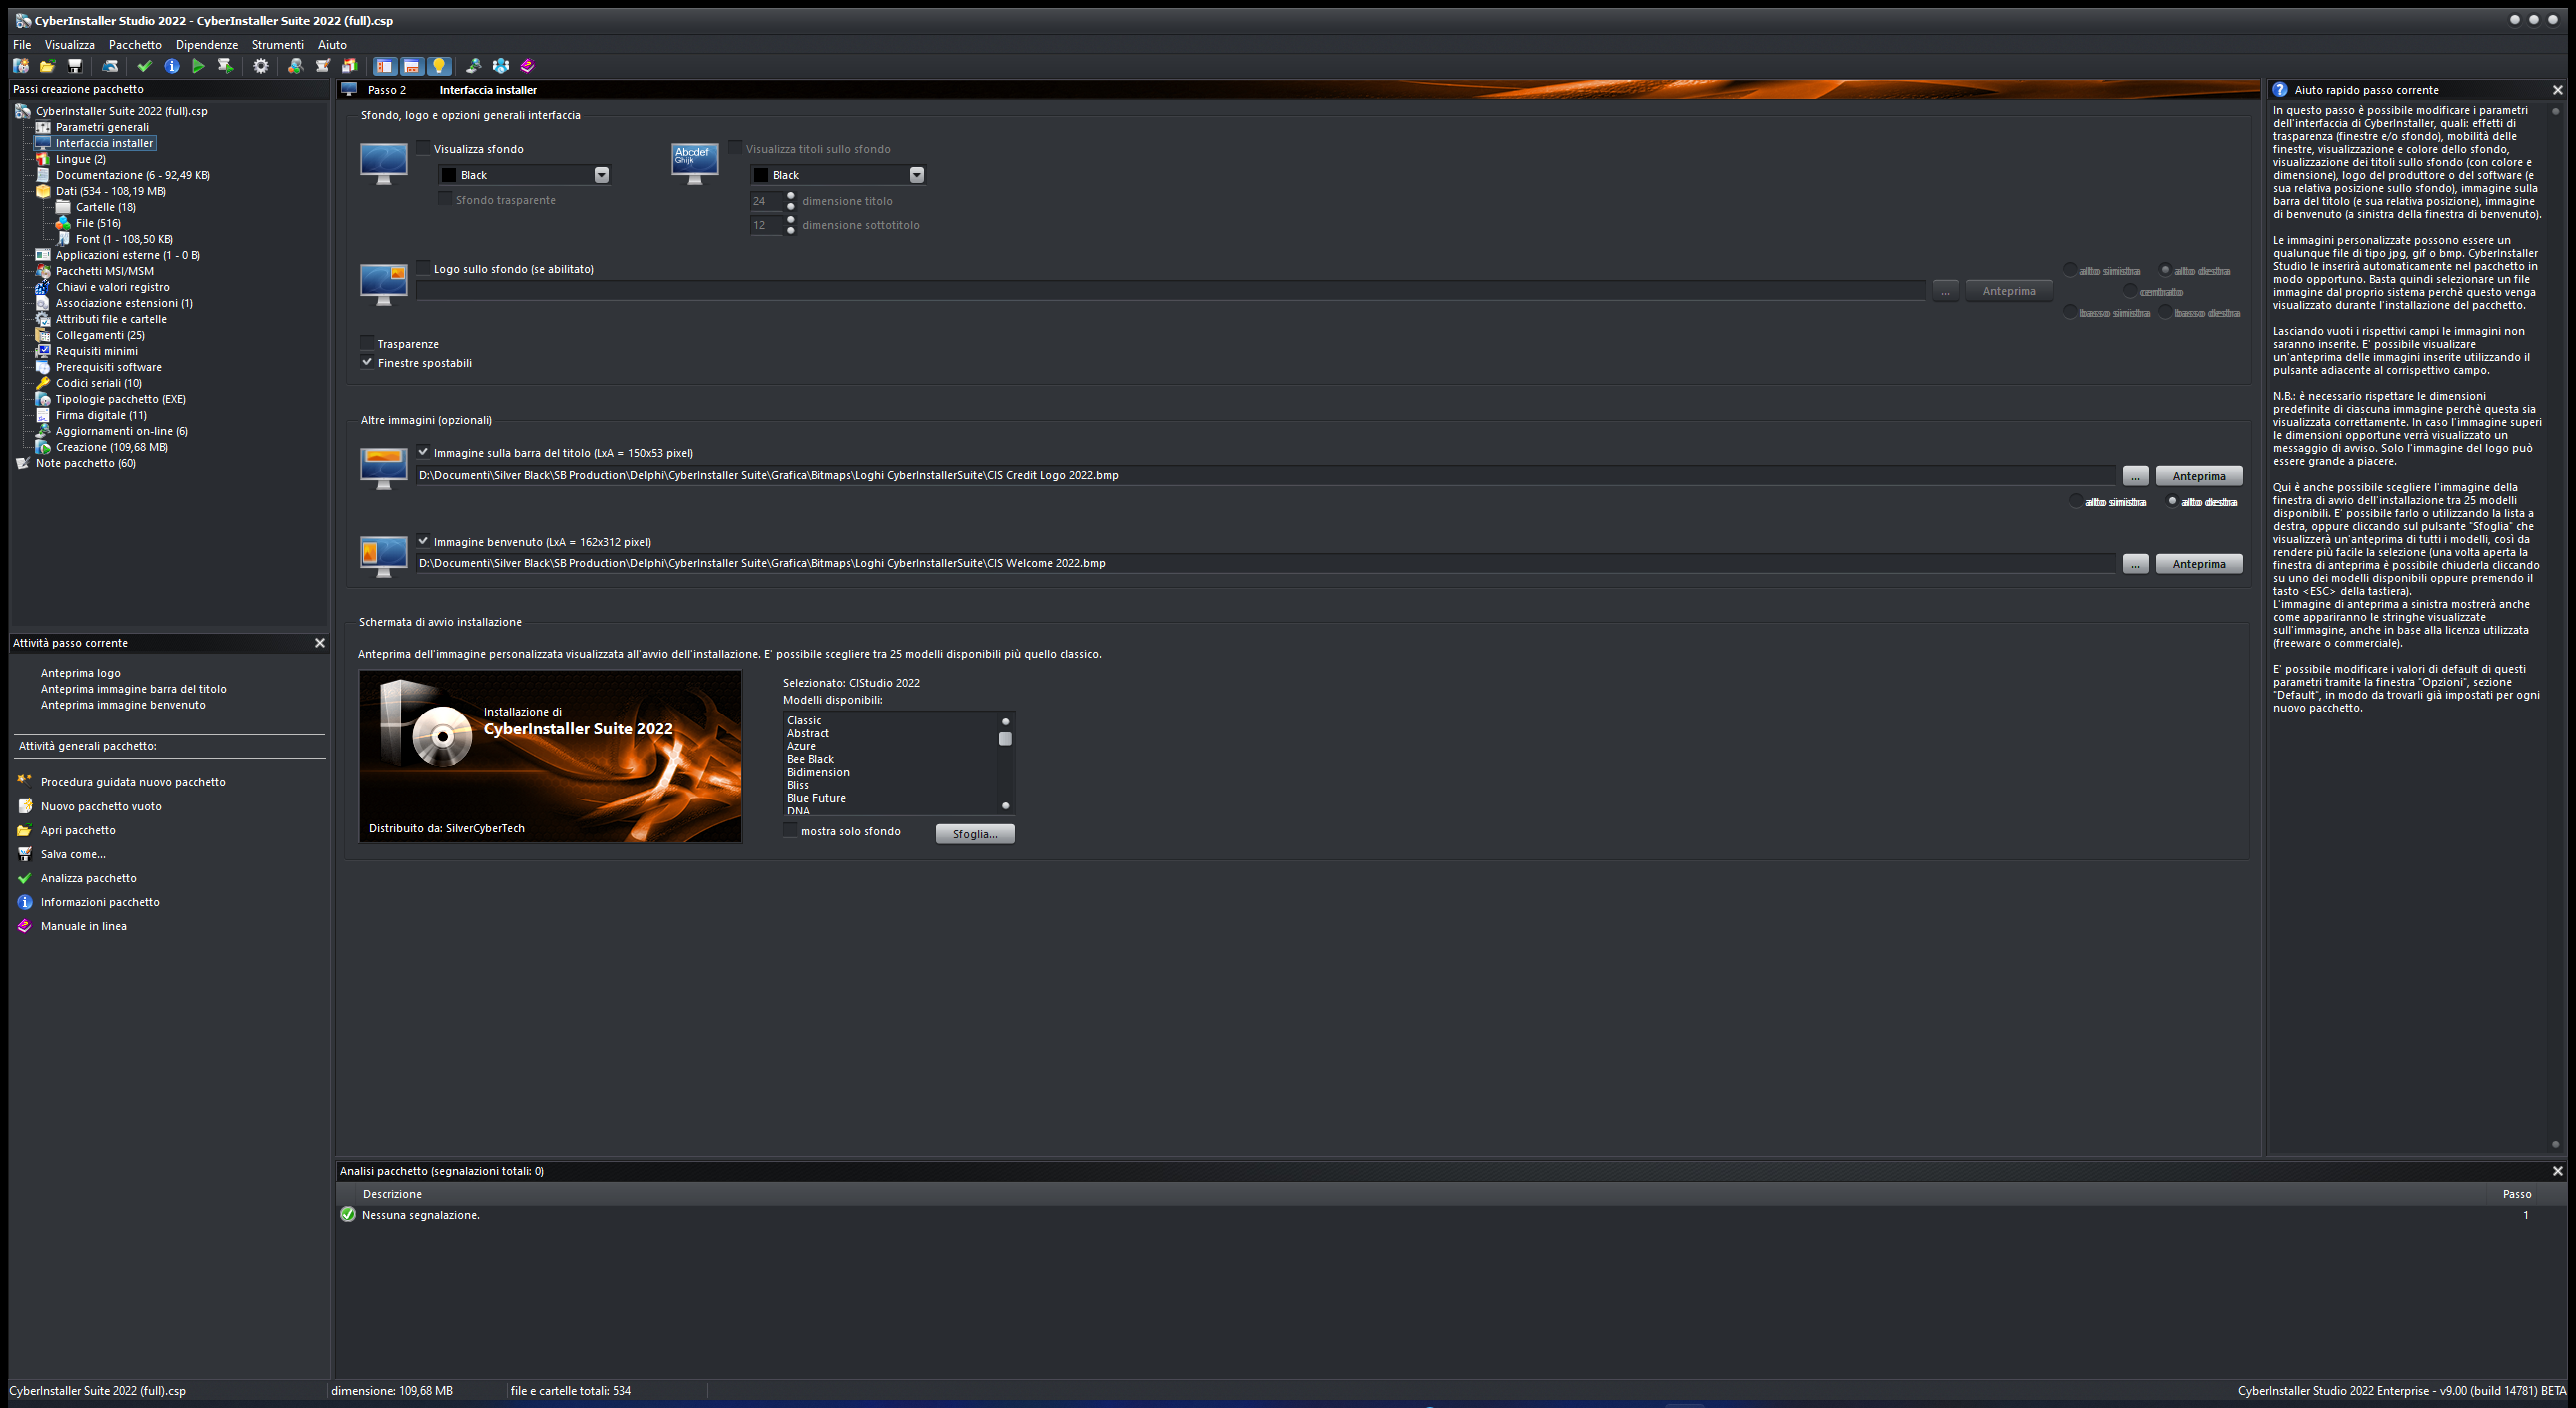Toggle the bottom panel layout icon
Image resolution: width=2576 pixels, height=1408 pixels.
[411, 66]
